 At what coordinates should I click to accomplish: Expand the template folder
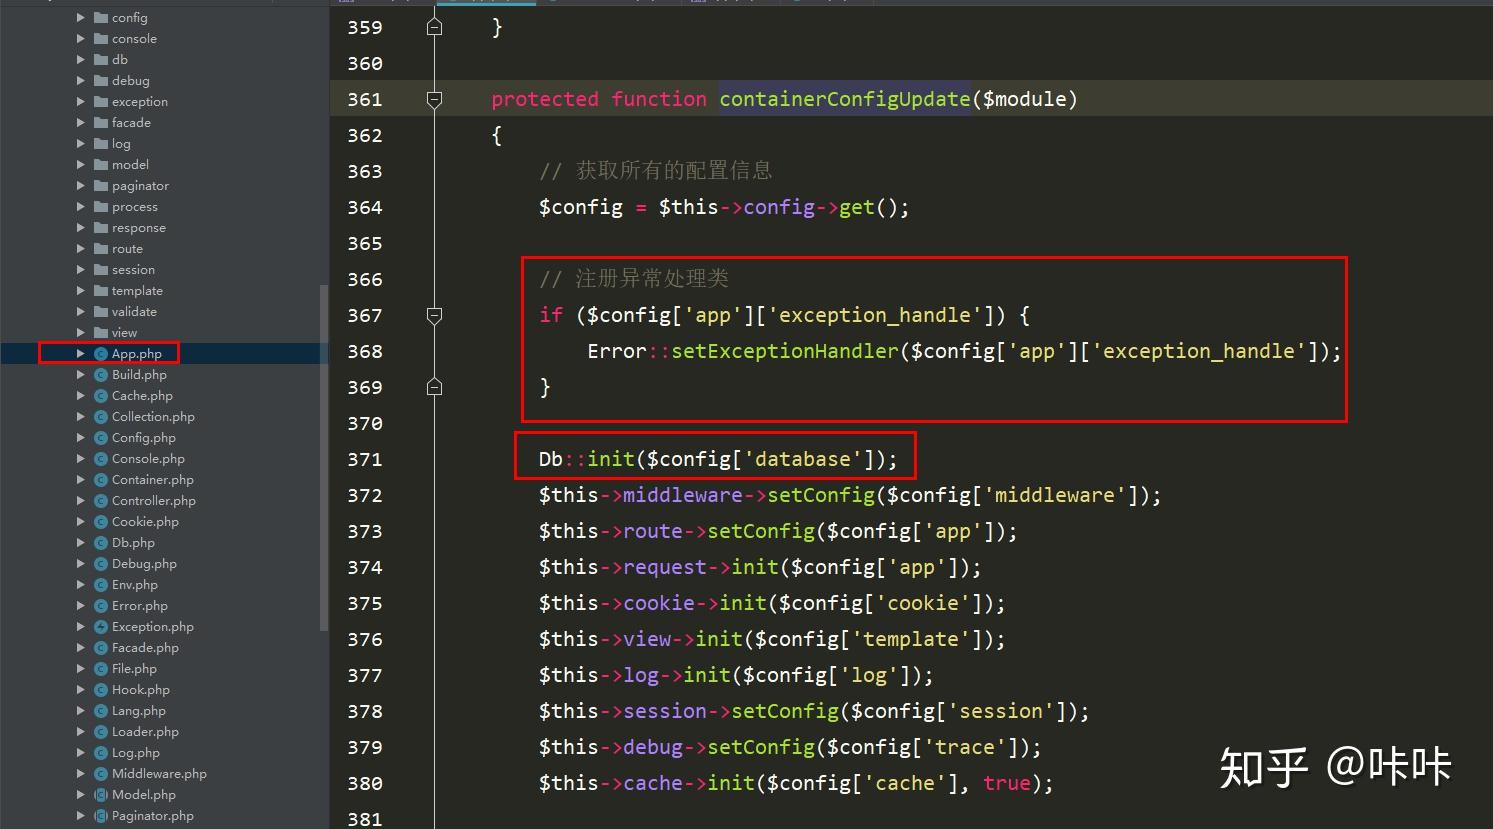point(83,290)
